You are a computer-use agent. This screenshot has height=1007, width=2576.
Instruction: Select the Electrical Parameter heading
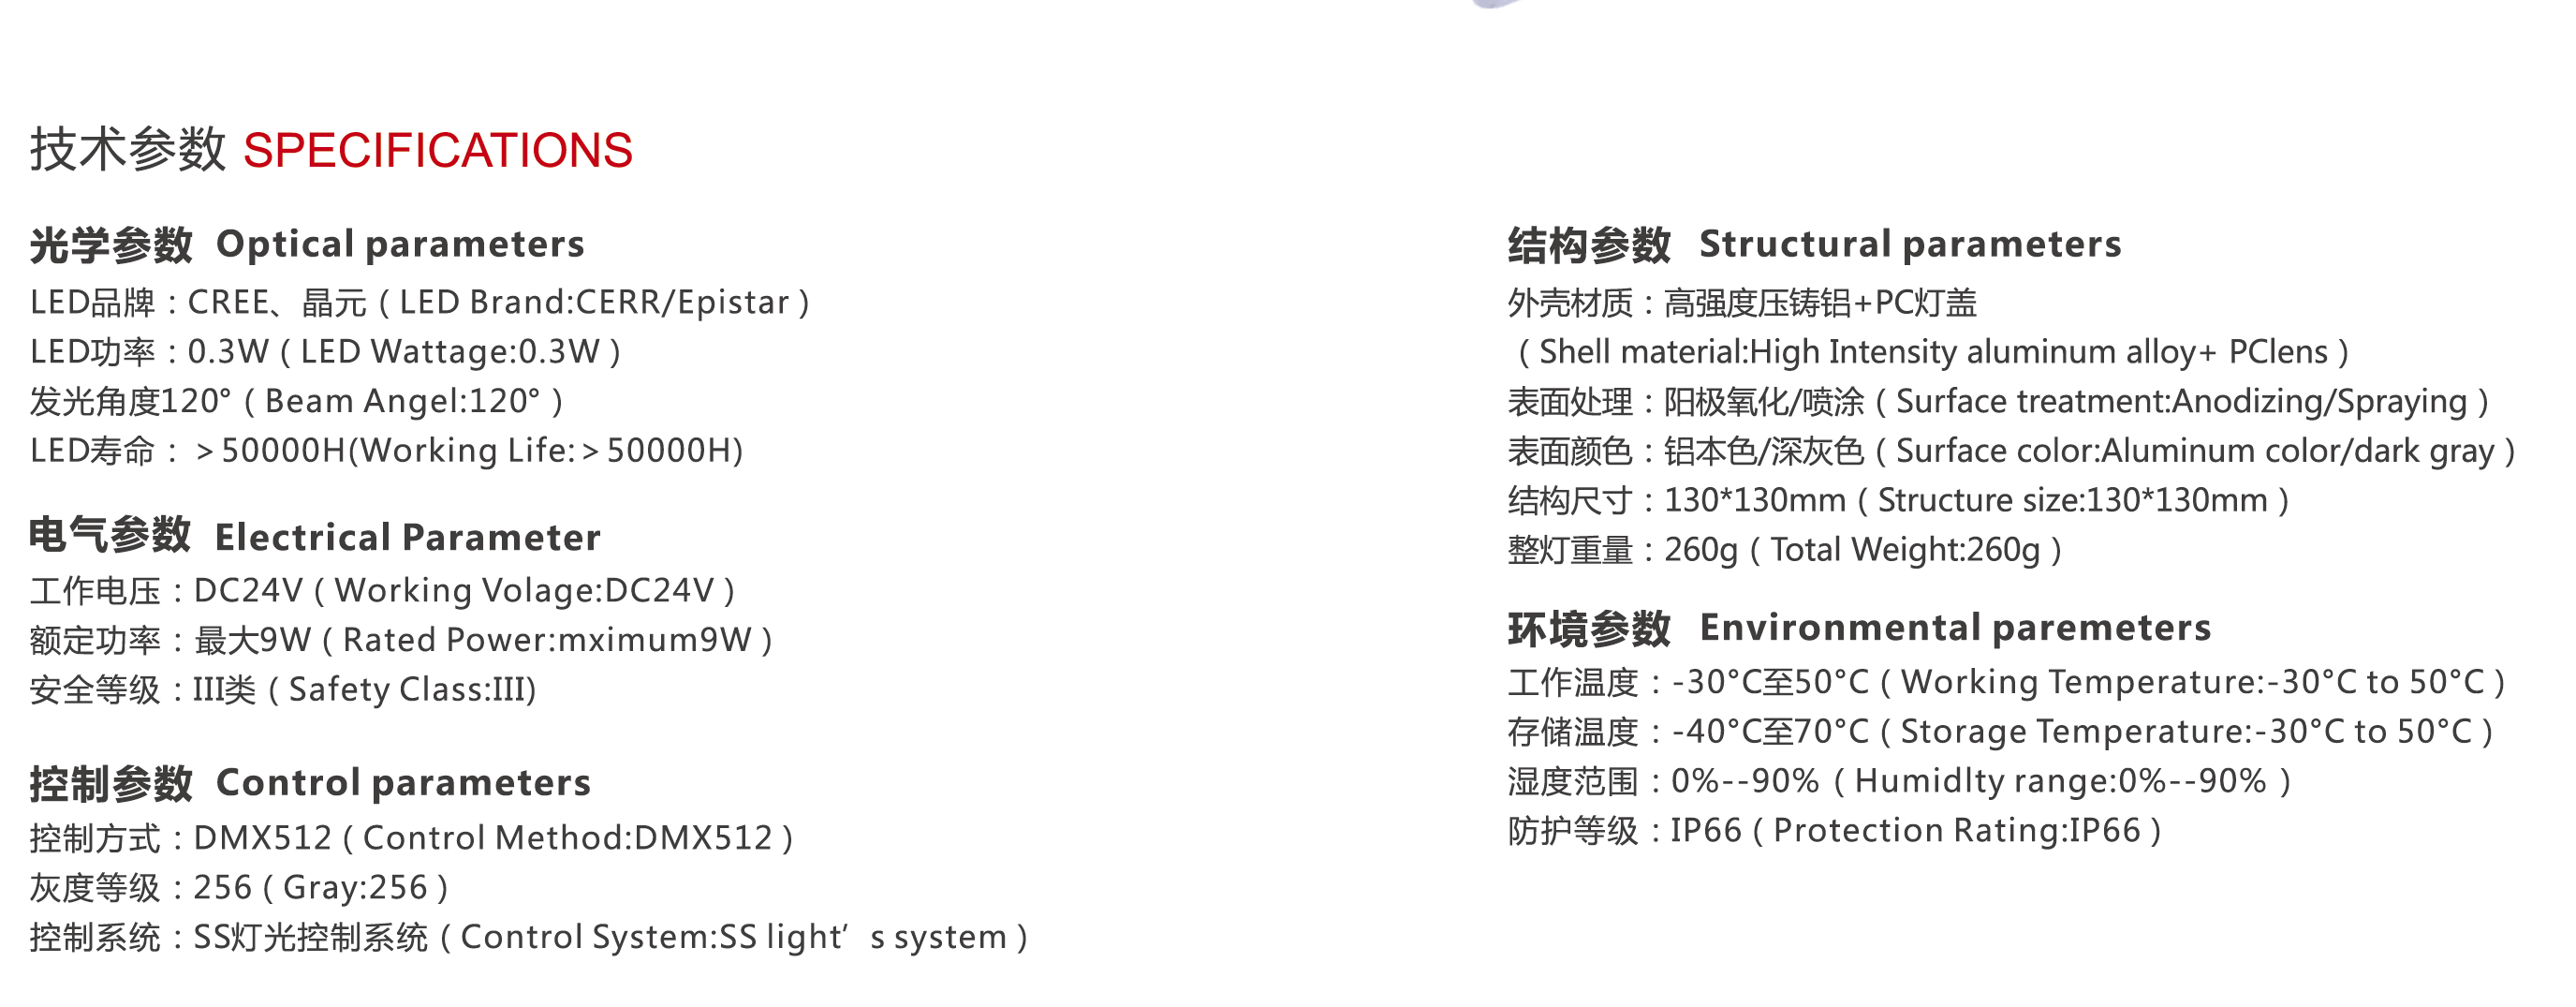pos(315,537)
